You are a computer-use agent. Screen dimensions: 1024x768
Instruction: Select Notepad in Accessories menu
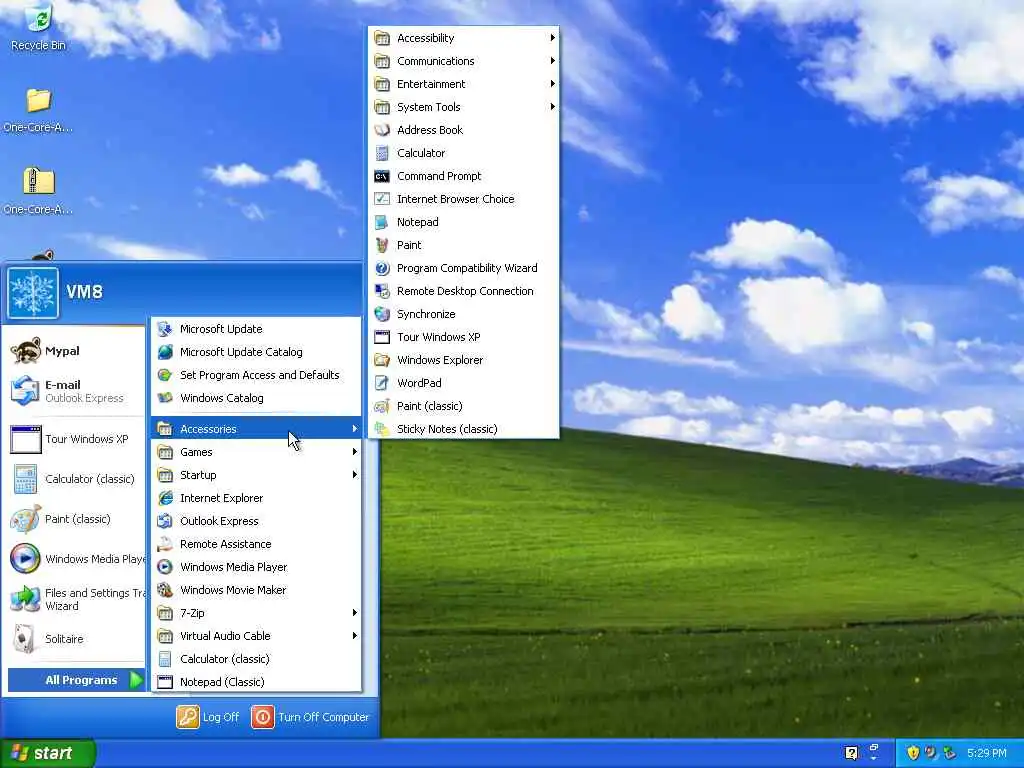click(464, 222)
